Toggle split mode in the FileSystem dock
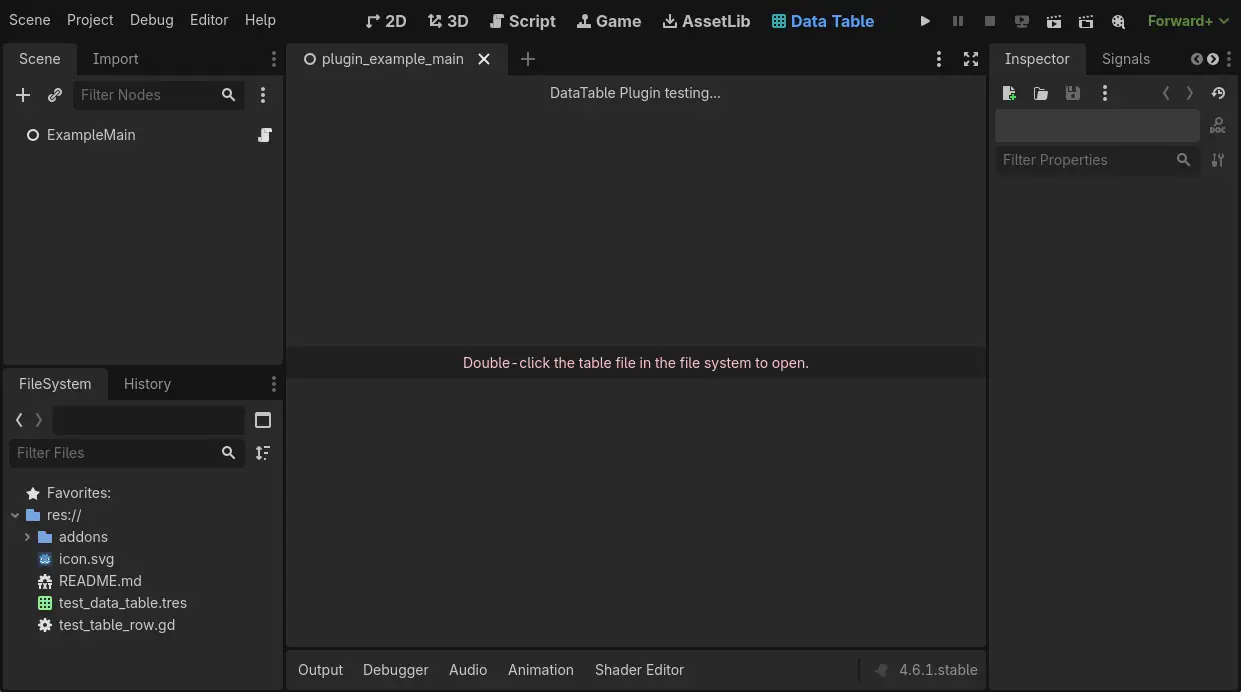 pos(263,420)
